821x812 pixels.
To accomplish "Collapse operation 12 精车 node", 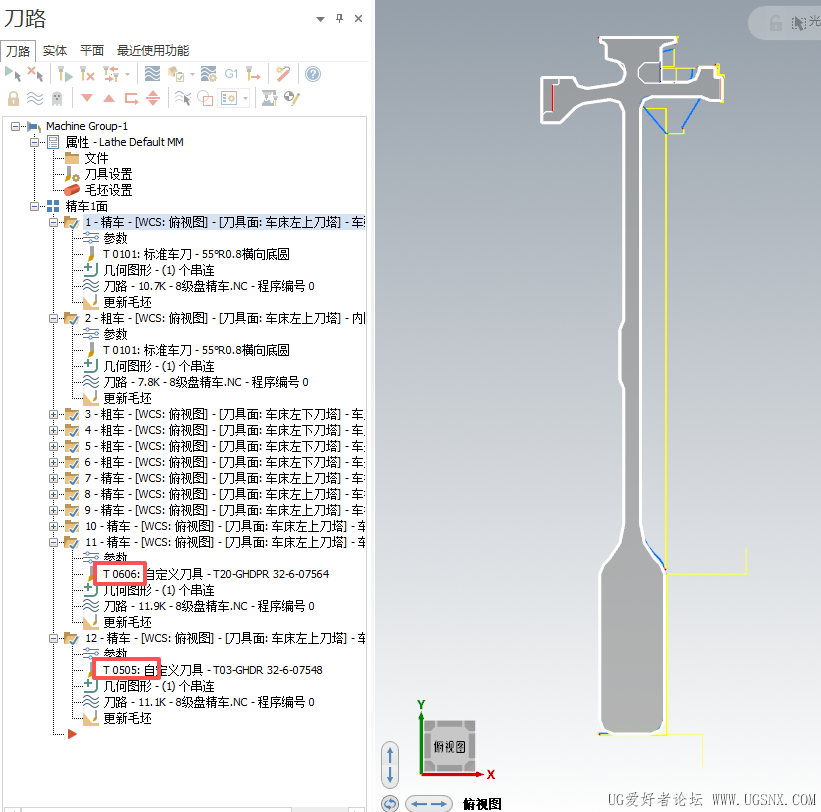I will [53, 638].
